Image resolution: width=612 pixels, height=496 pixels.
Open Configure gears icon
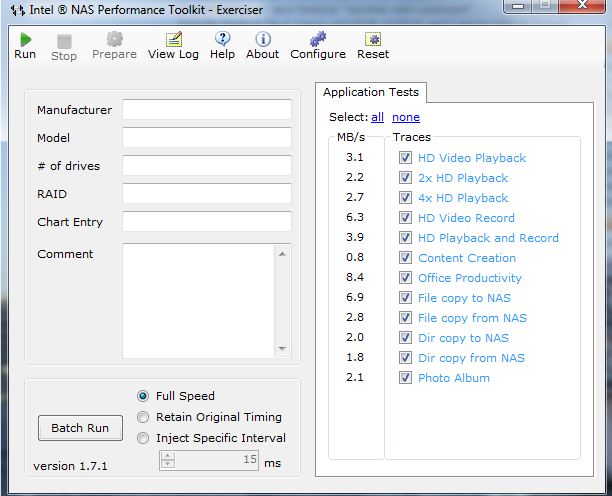[318, 39]
